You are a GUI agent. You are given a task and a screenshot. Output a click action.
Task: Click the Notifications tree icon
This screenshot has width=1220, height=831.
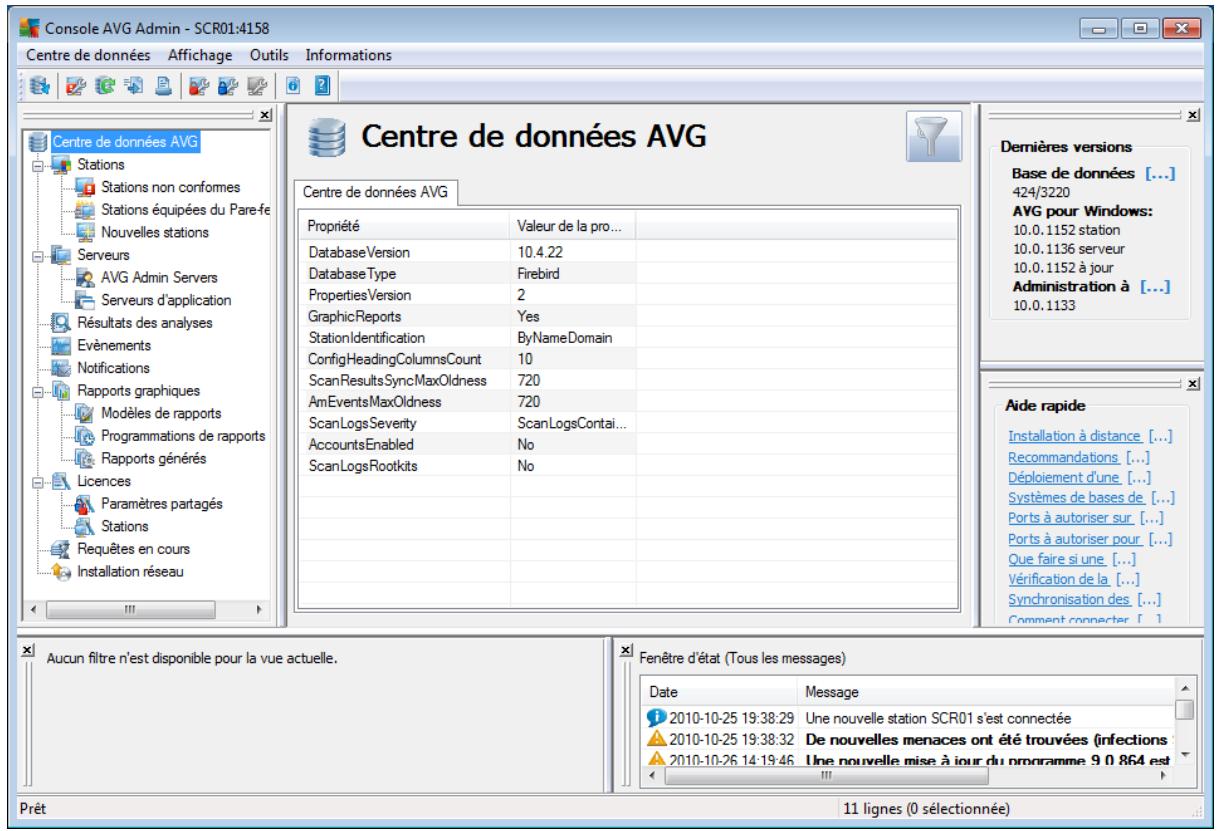[x=60, y=368]
